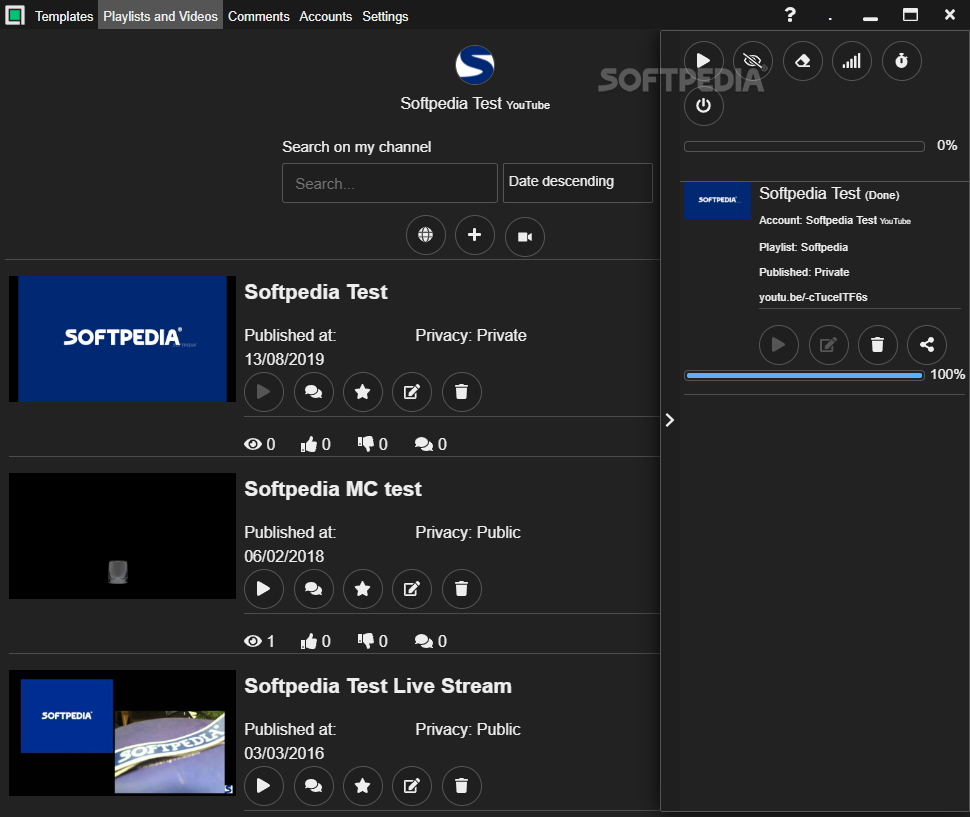The height and width of the screenshot is (817, 970).
Task: Edit the Softpedia Test Live Stream video
Action: [x=412, y=786]
